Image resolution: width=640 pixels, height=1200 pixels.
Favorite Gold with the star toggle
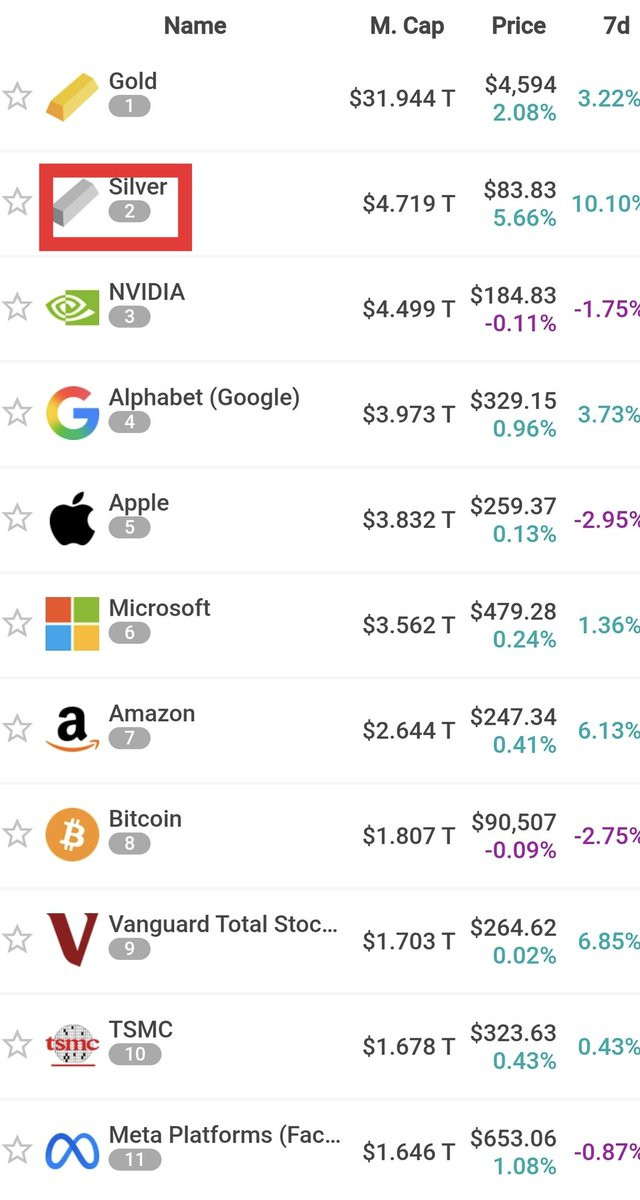17,97
